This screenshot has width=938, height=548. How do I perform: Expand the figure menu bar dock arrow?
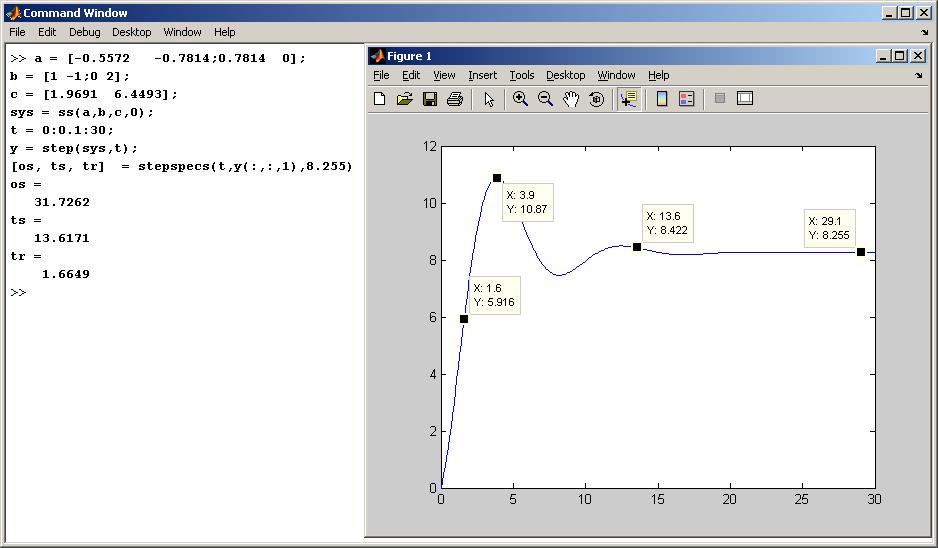point(918,75)
